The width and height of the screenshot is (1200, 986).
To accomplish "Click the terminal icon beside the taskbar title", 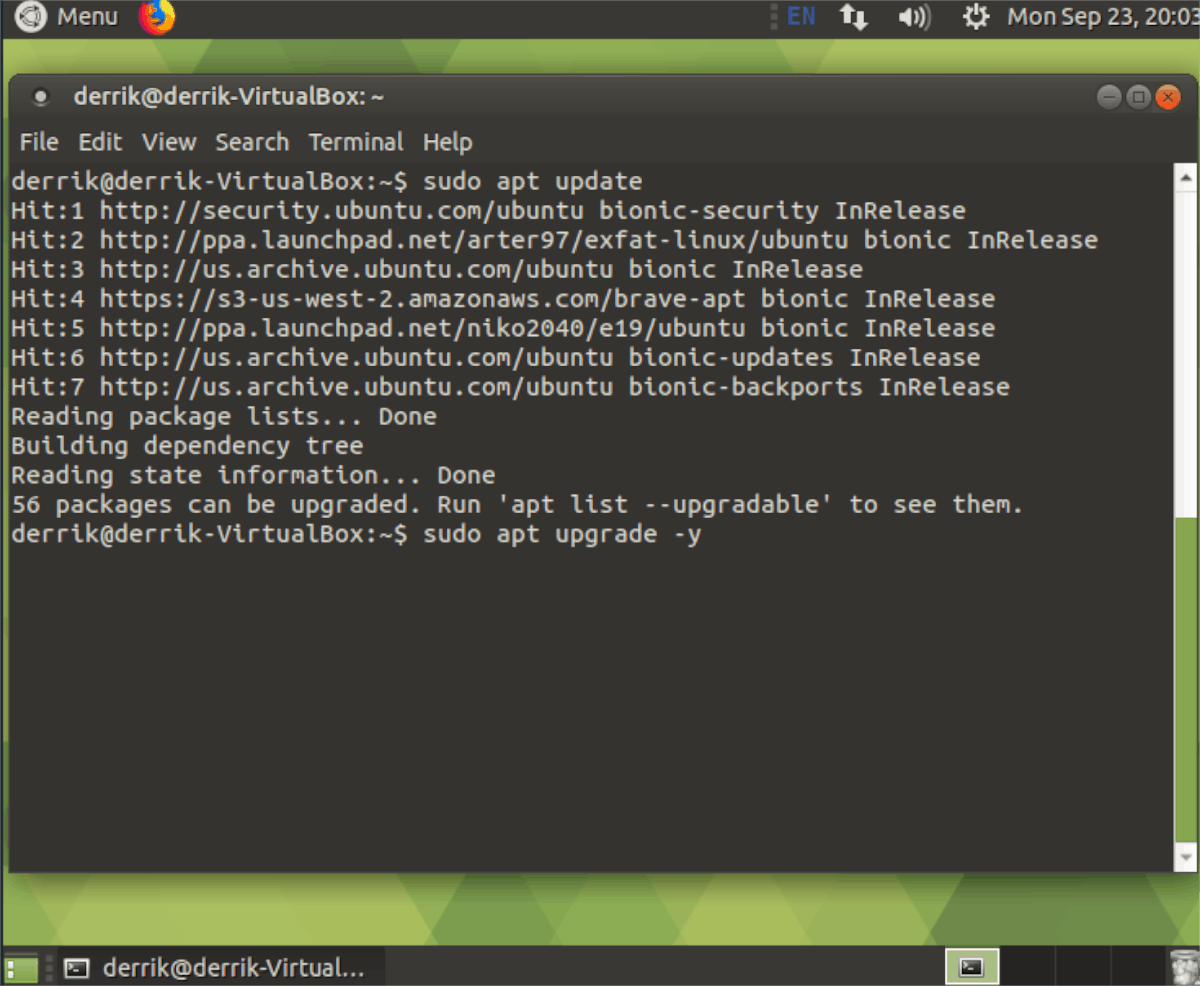I will coord(76,967).
